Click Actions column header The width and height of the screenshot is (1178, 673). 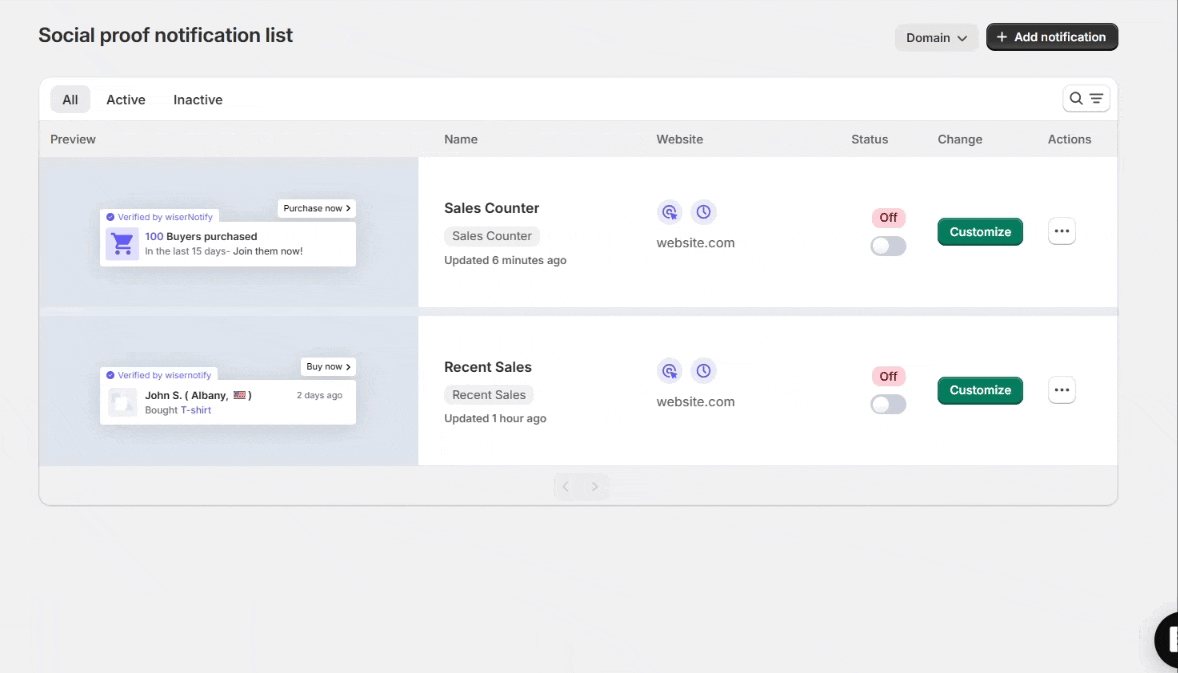tap(1069, 139)
